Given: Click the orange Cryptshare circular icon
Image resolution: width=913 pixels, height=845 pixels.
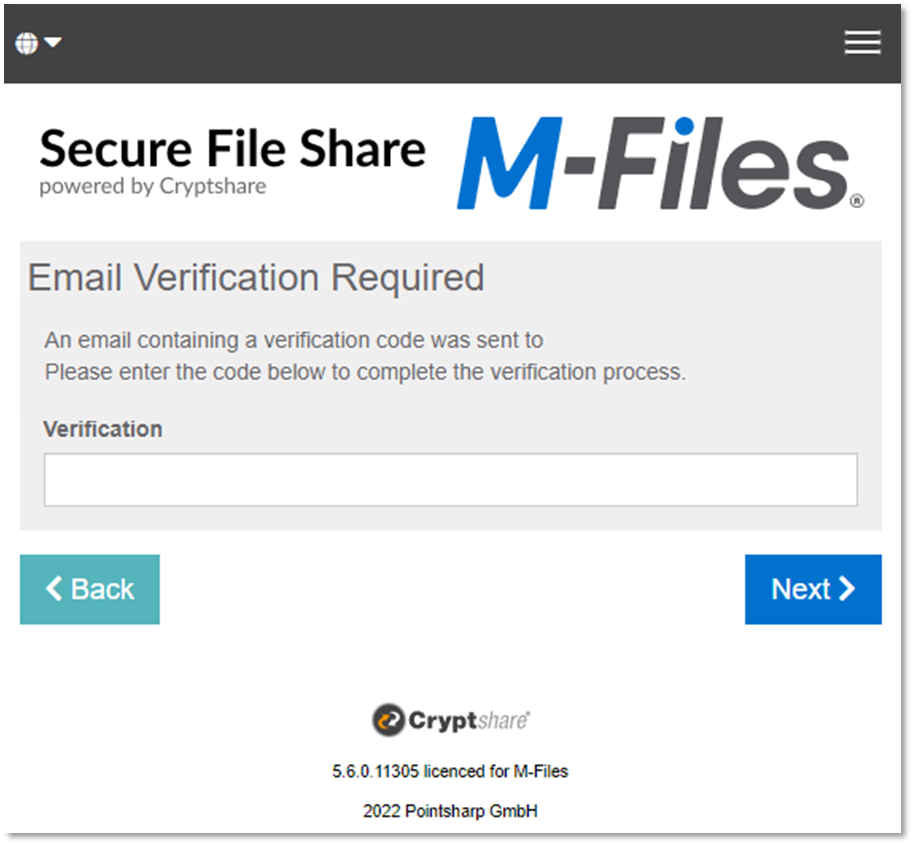Looking at the screenshot, I should (388, 720).
